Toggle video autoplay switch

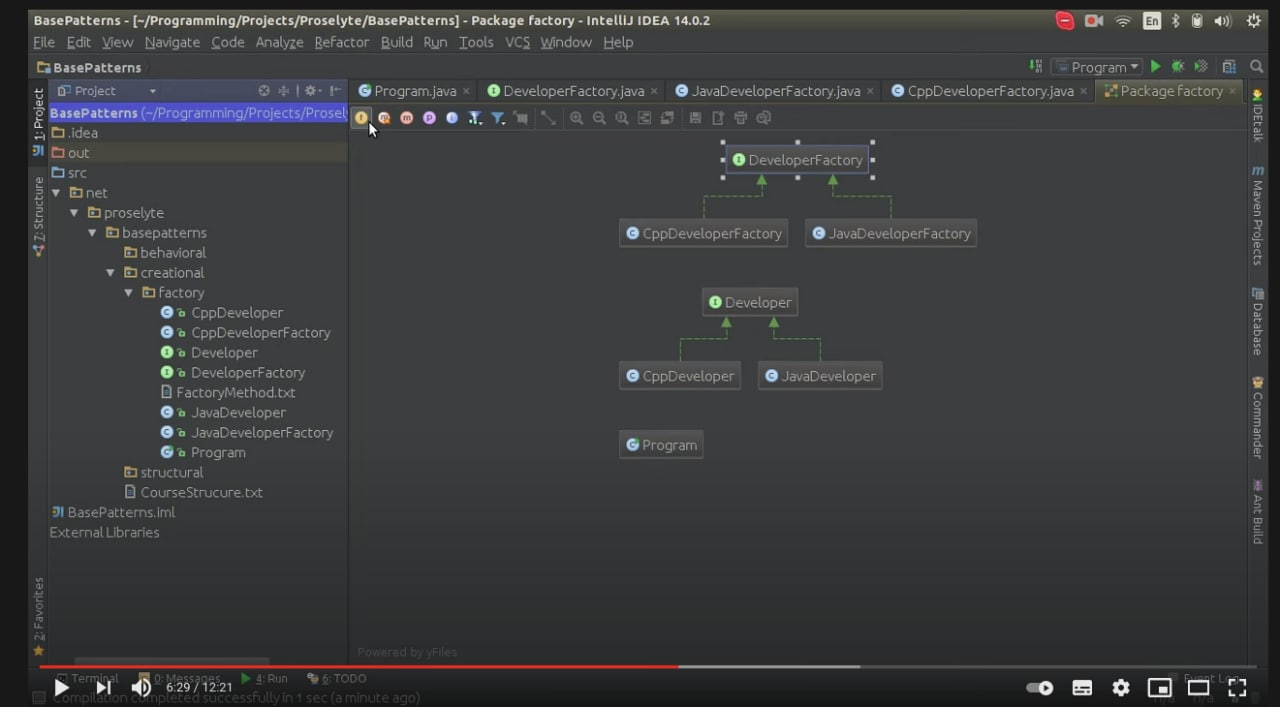tap(1040, 688)
